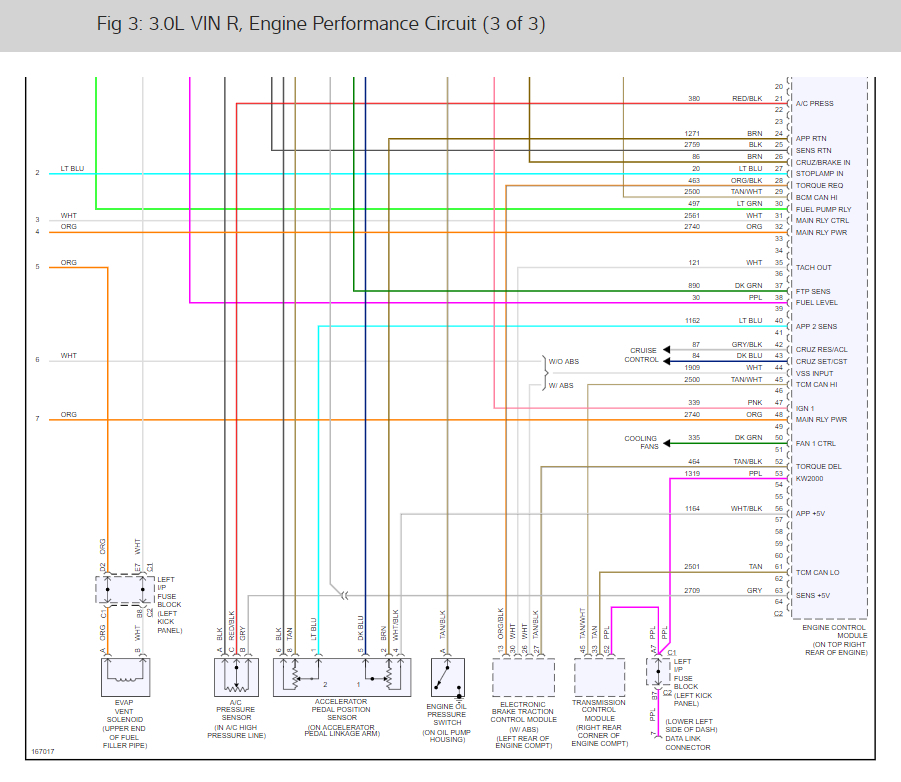Screen dimensions: 901x782
Task: Click the A/C PRESS pin label
Action: click(x=814, y=103)
